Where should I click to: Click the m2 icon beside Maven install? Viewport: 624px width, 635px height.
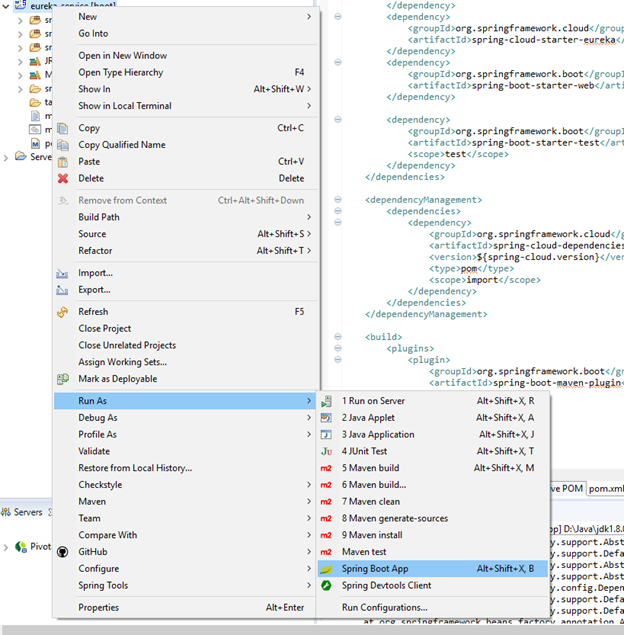click(326, 535)
